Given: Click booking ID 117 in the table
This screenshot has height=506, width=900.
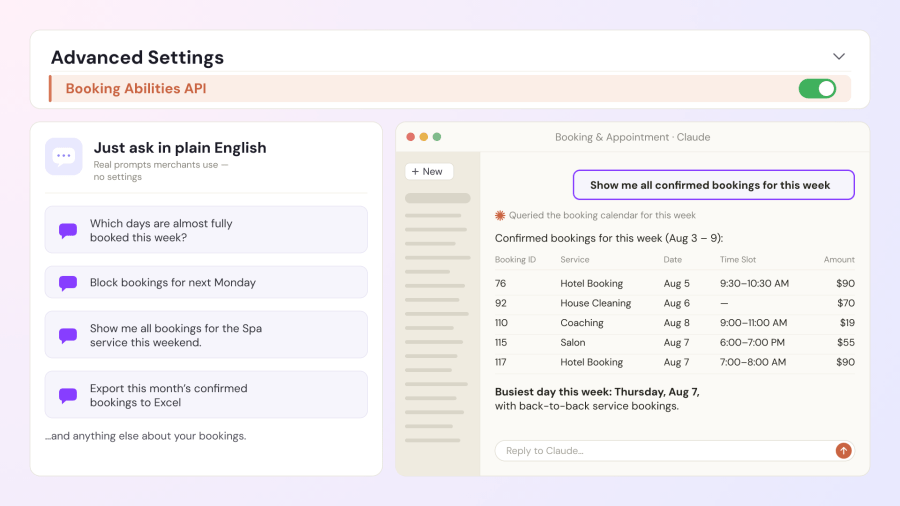Looking at the screenshot, I should point(501,362).
